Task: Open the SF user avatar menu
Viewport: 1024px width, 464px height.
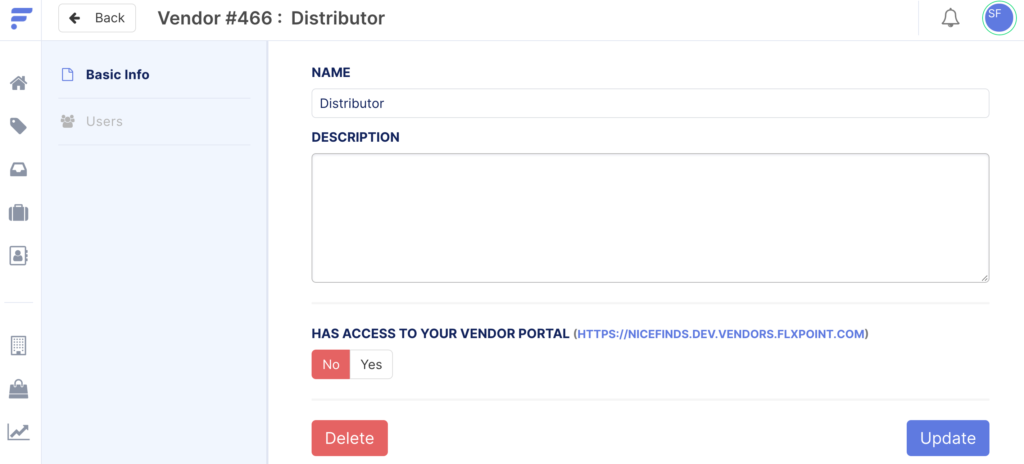Action: tap(998, 18)
